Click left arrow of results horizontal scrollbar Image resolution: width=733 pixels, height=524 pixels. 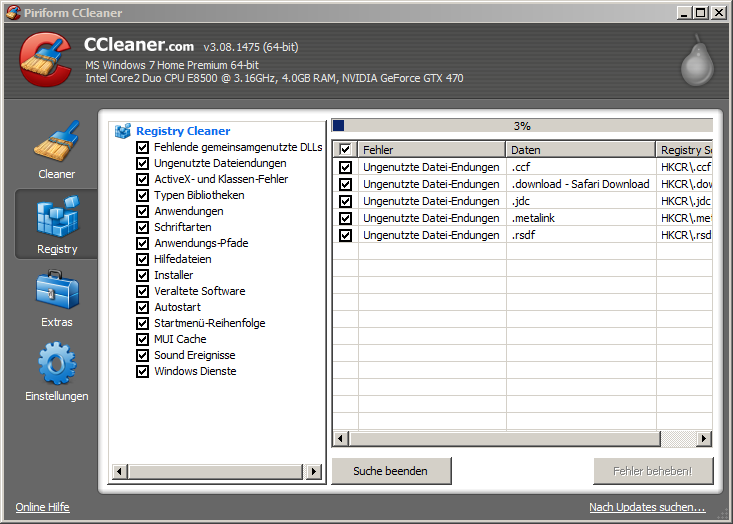340,438
